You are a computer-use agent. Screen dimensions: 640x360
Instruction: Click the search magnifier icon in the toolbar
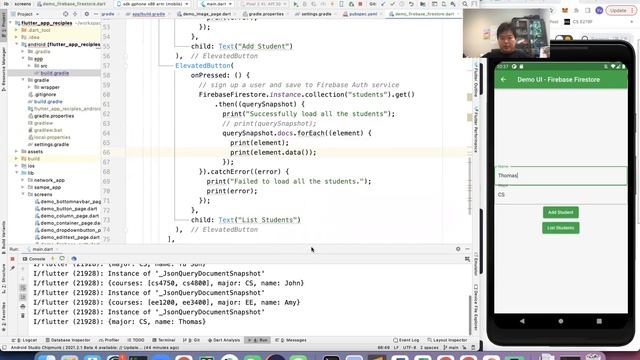[465, 4]
